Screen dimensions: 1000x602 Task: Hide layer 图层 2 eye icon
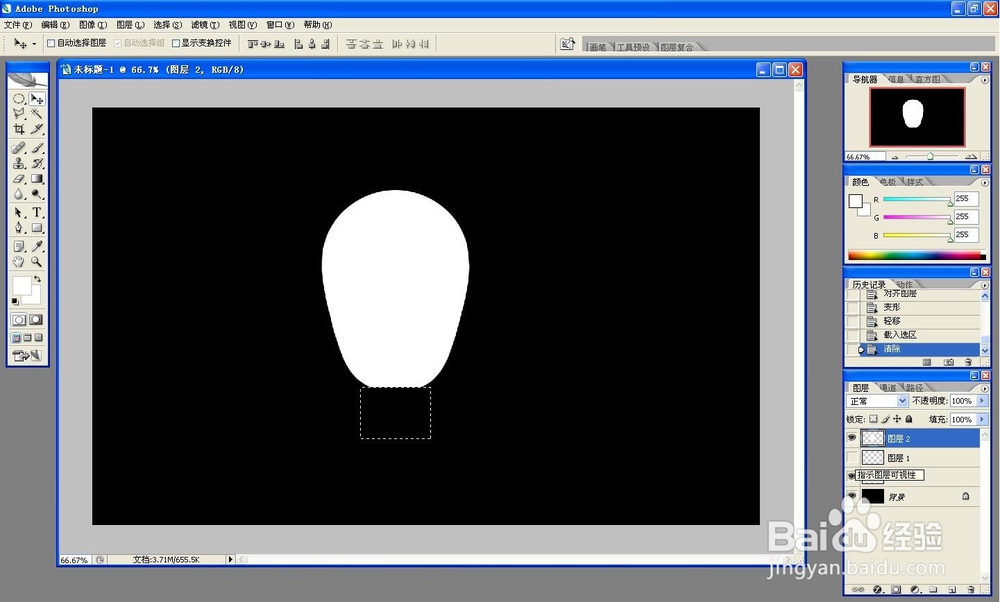click(x=852, y=438)
